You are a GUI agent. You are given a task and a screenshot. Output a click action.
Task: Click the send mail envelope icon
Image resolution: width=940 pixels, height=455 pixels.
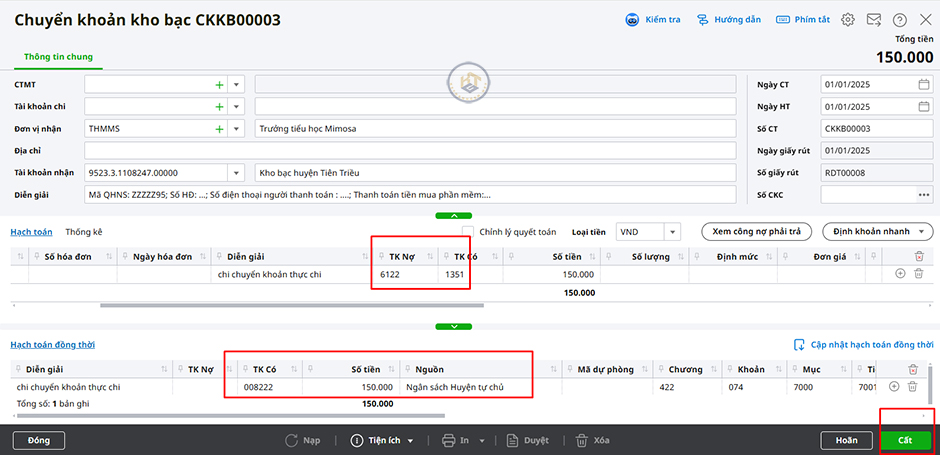[x=874, y=20]
